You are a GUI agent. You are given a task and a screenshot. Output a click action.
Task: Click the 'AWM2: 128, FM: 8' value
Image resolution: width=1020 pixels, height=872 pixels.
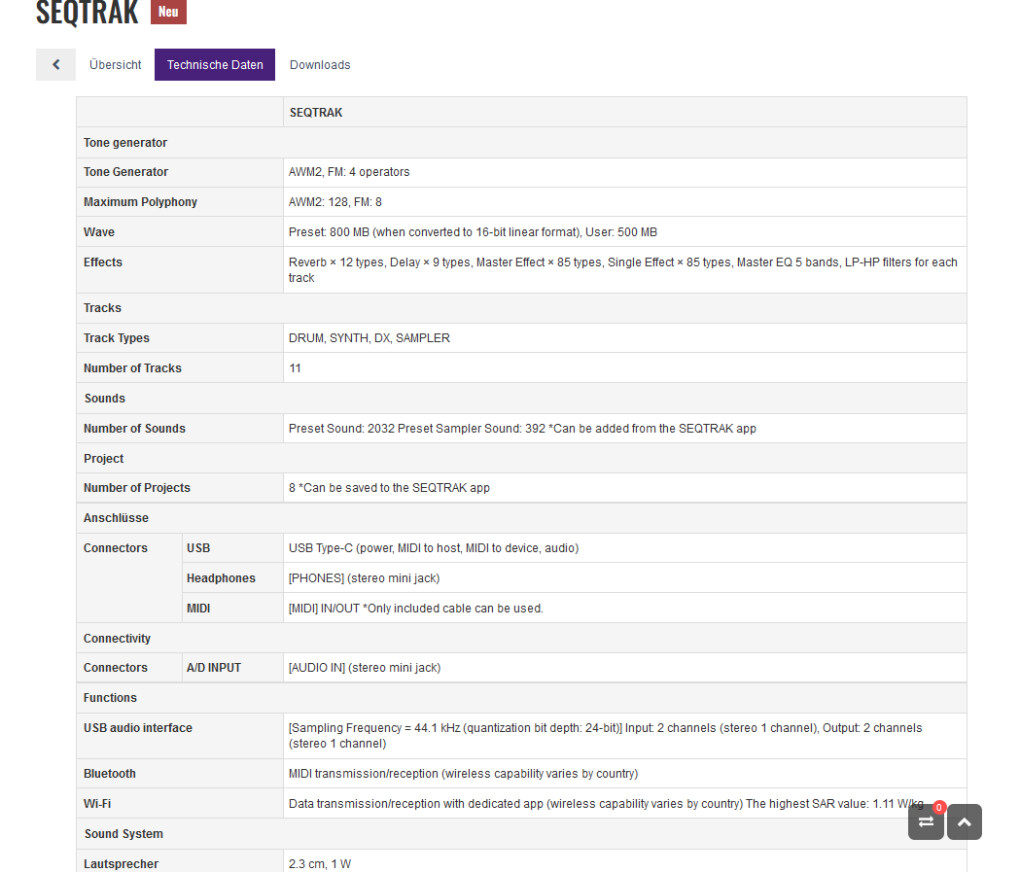(x=335, y=202)
